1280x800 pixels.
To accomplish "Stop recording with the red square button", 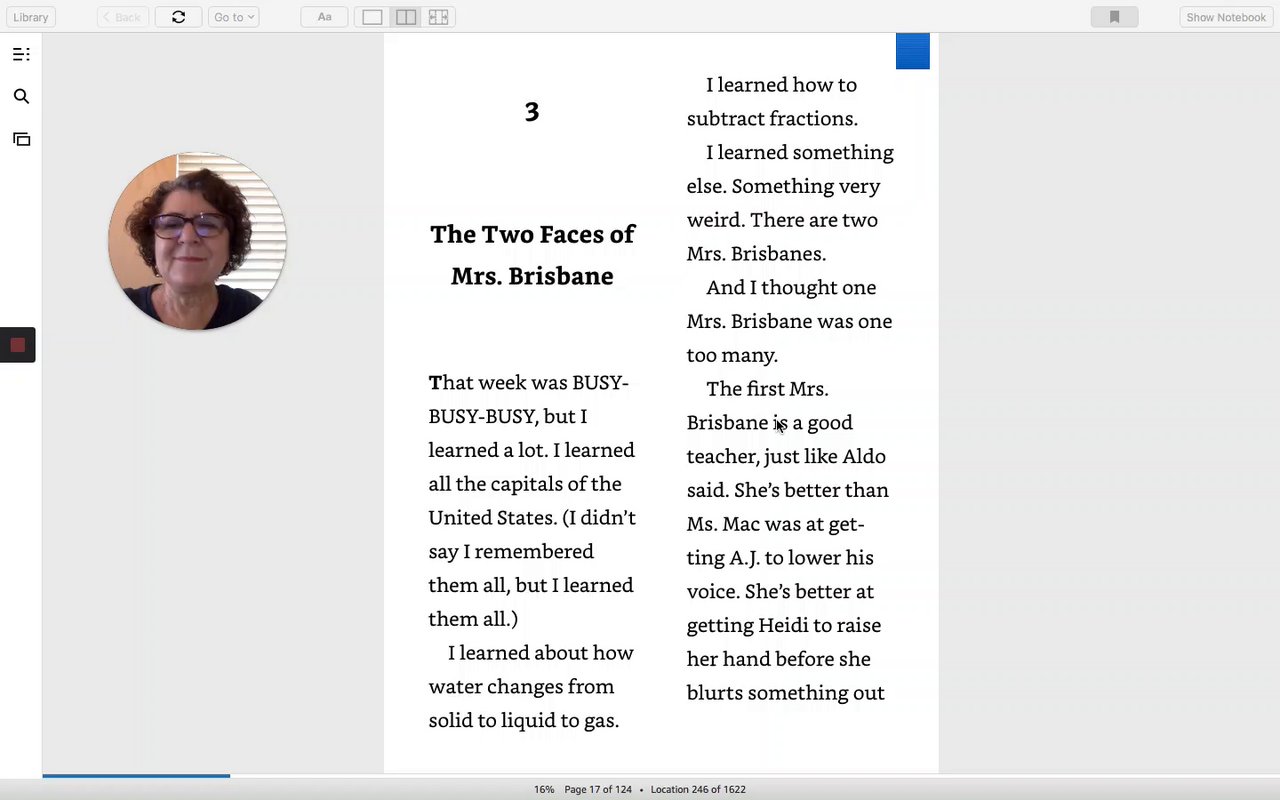I will 17,345.
